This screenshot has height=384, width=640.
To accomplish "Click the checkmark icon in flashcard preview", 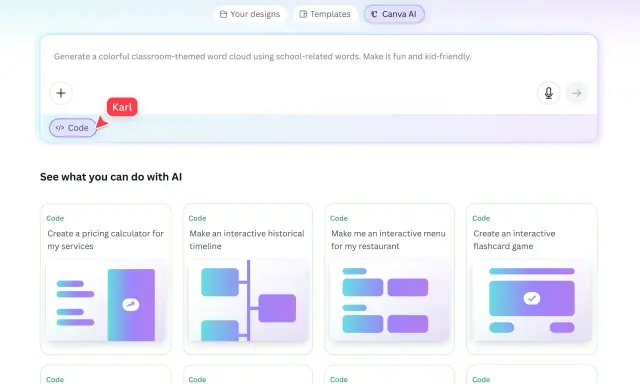I will point(532,298).
